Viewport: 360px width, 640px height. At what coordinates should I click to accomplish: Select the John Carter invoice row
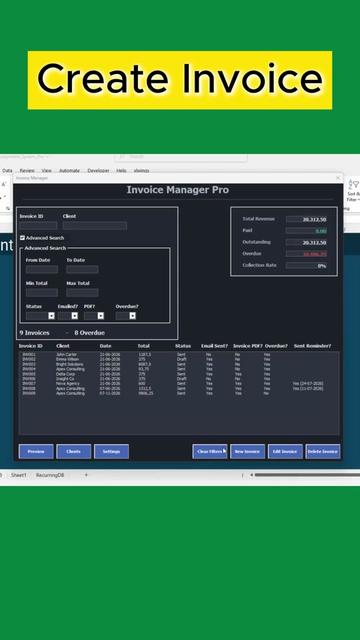[179, 355]
